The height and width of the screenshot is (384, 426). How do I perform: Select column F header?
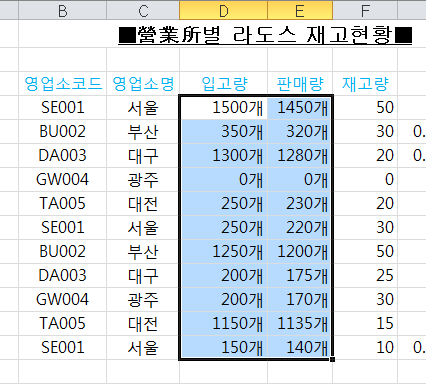pyautogui.click(x=365, y=10)
